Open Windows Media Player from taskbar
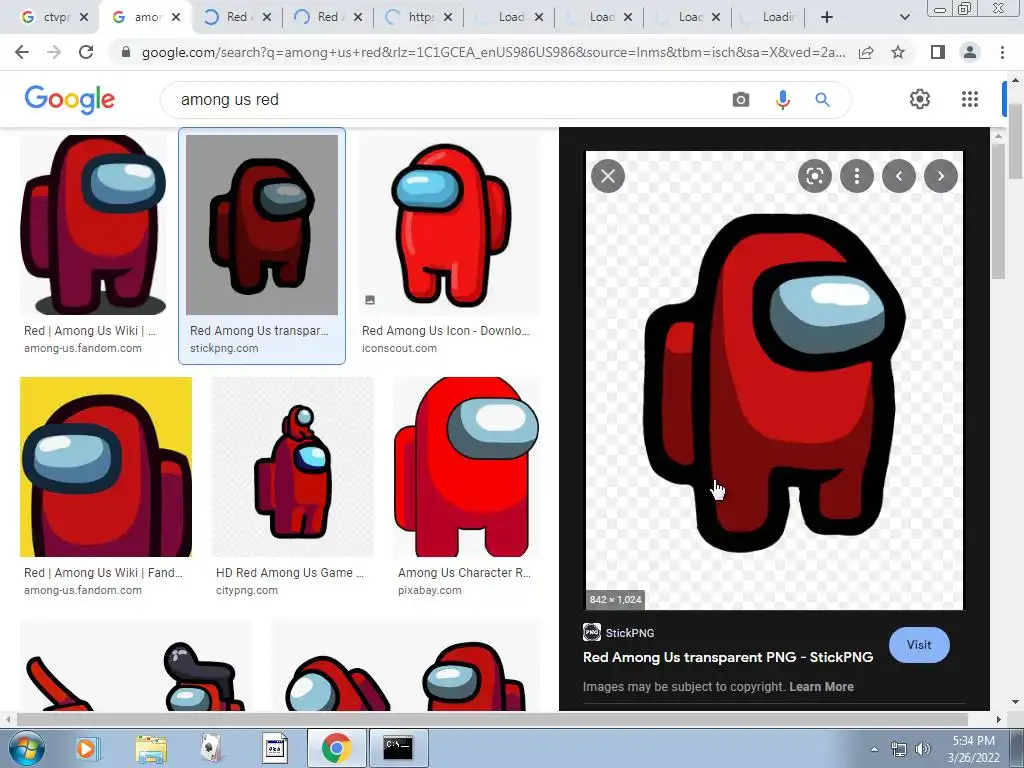The image size is (1024, 768). 86,748
